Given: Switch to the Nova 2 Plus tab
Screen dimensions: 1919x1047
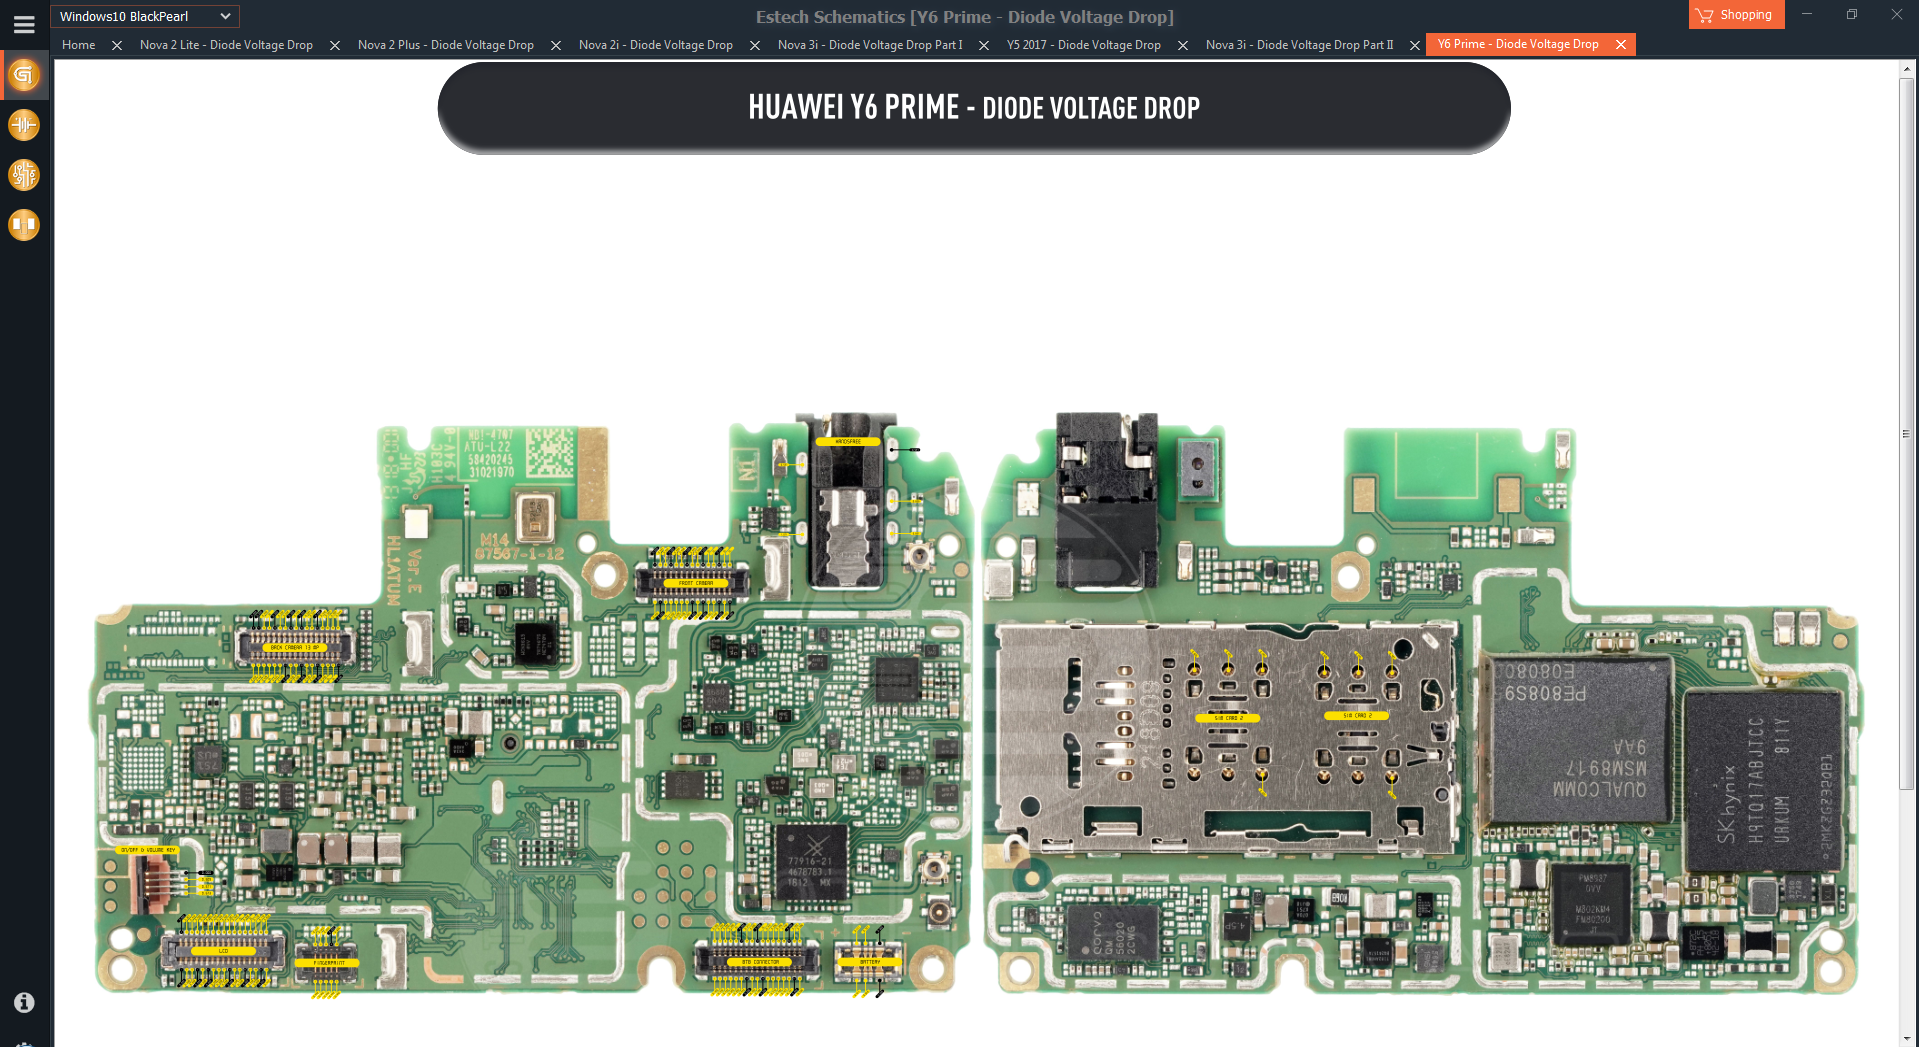Looking at the screenshot, I should click(445, 45).
